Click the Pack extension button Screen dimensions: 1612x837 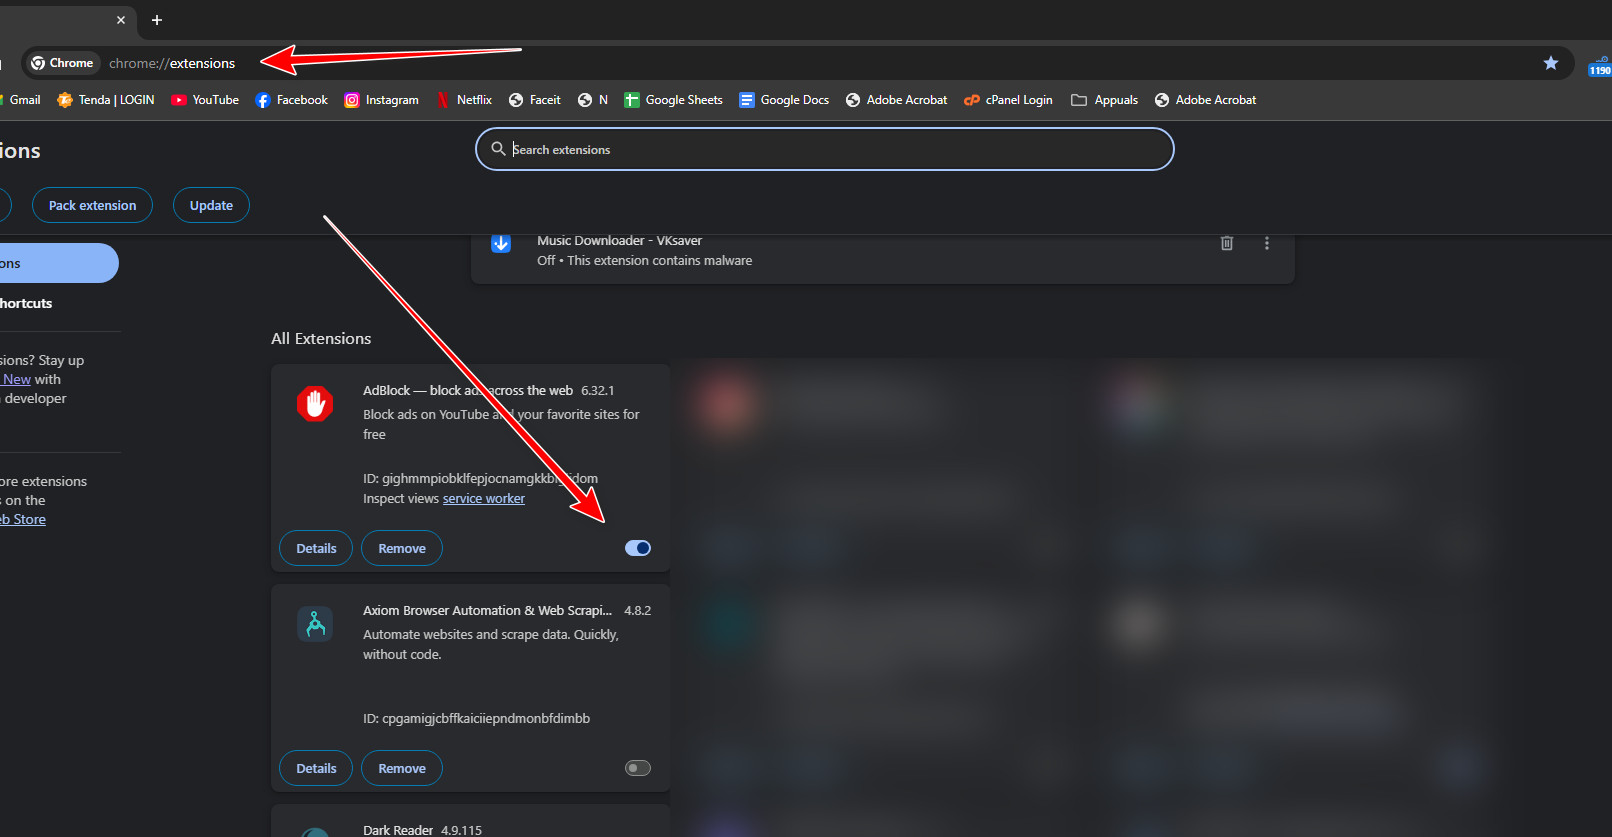[92, 205]
